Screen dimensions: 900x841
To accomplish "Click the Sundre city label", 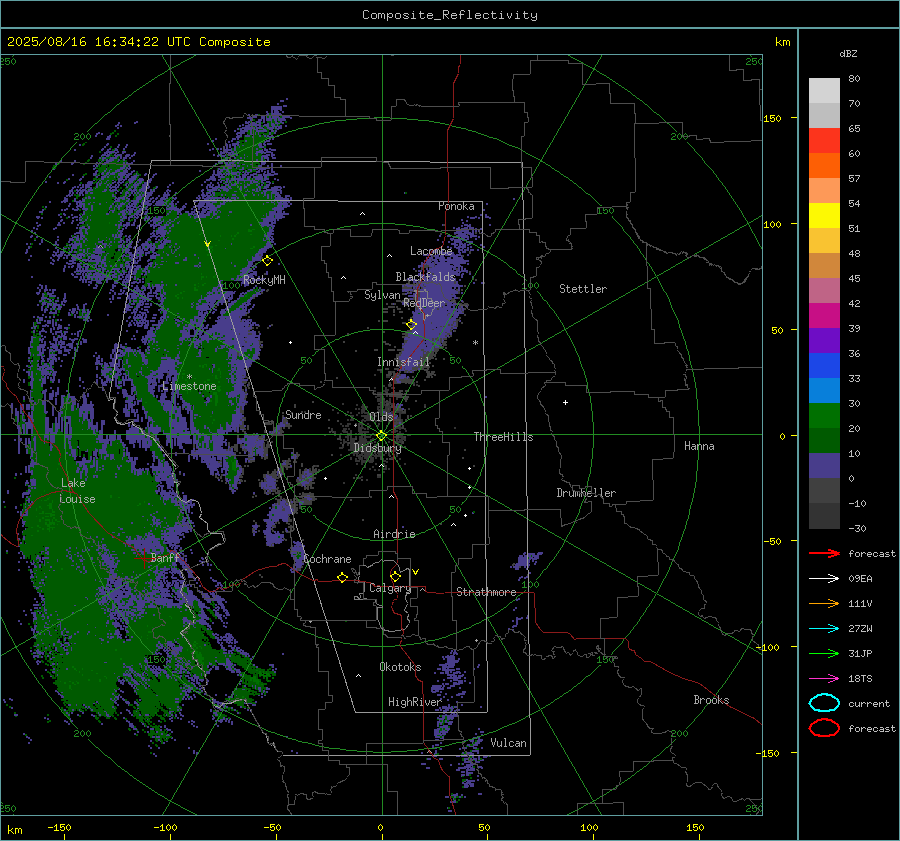I will pos(303,415).
